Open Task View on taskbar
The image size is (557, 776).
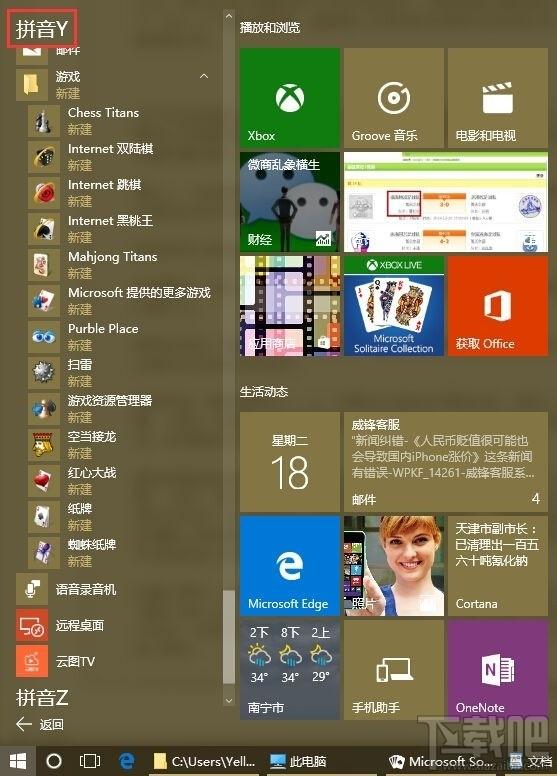tap(90, 761)
